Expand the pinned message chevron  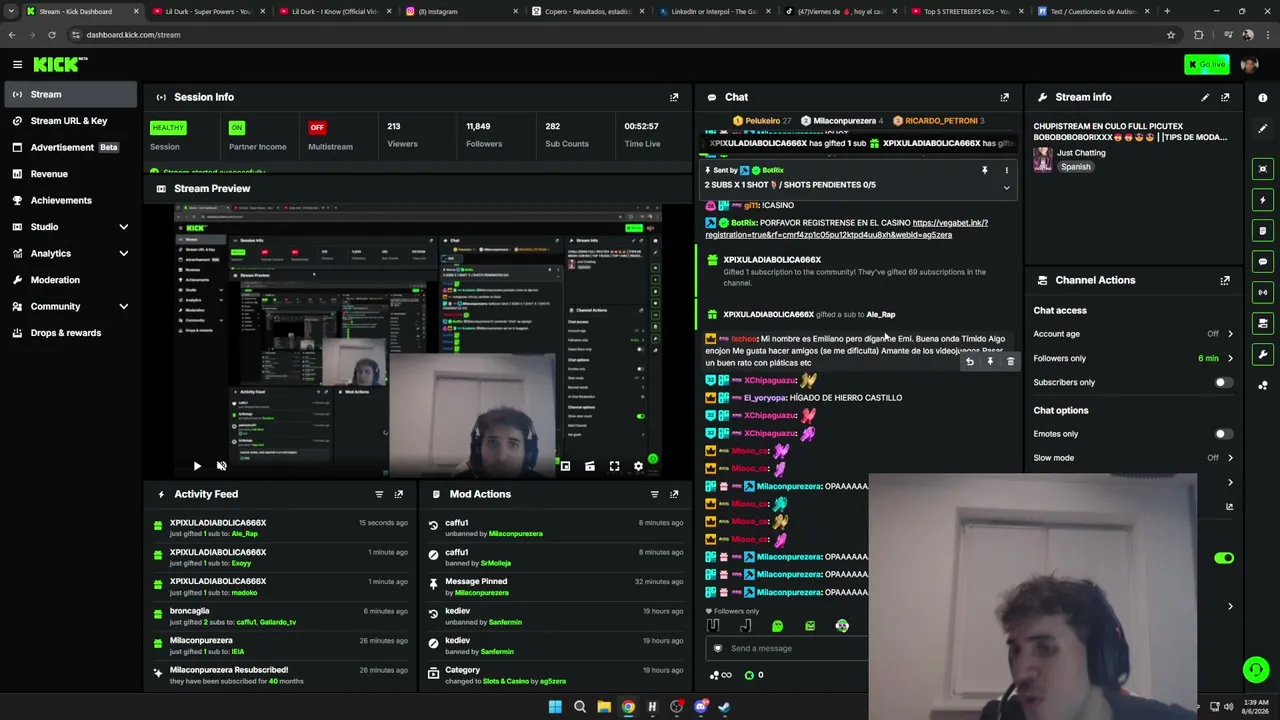coord(1007,187)
